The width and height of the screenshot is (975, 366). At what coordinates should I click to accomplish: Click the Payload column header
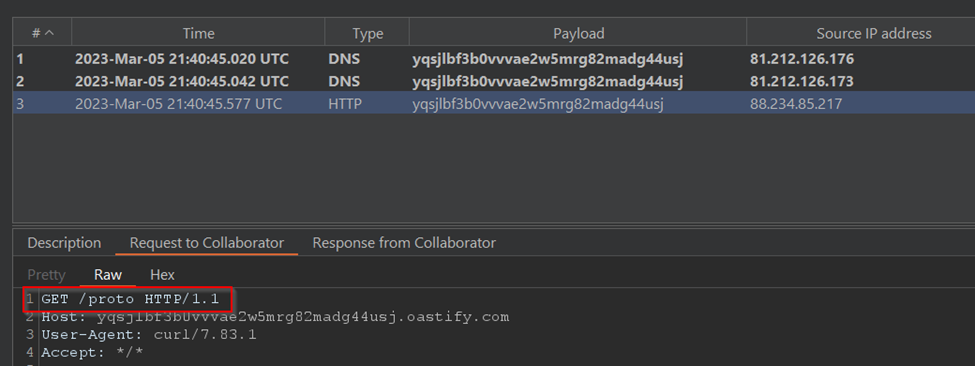click(x=578, y=34)
